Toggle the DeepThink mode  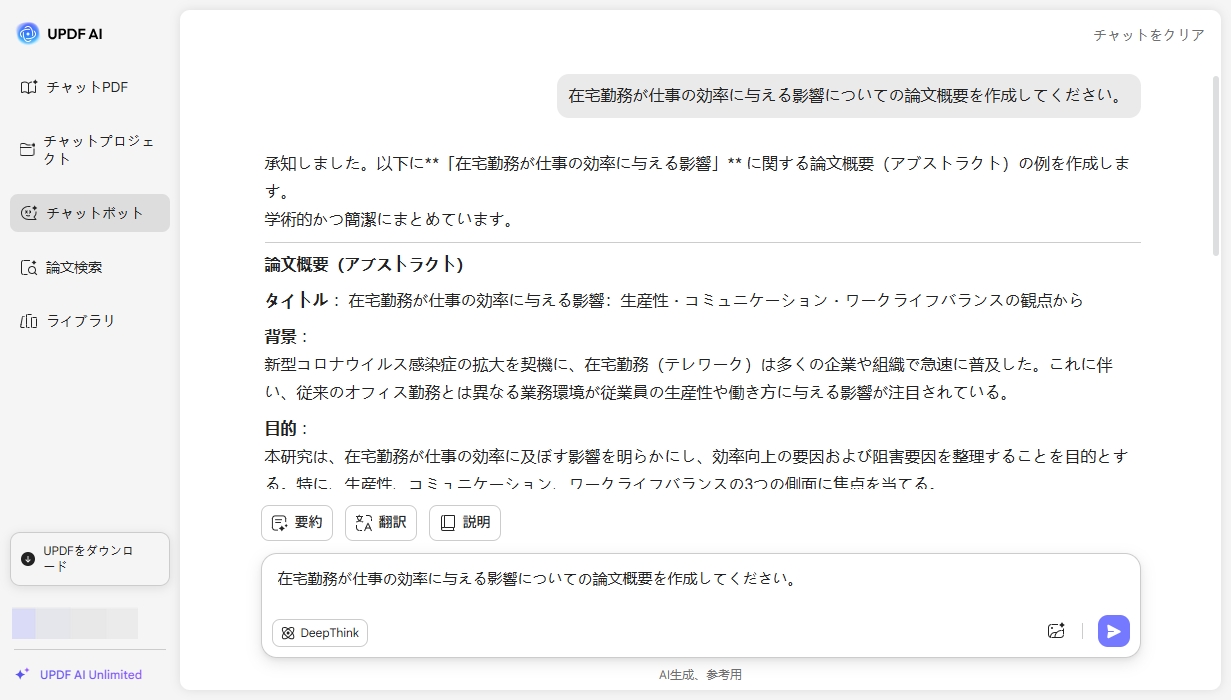(x=320, y=633)
